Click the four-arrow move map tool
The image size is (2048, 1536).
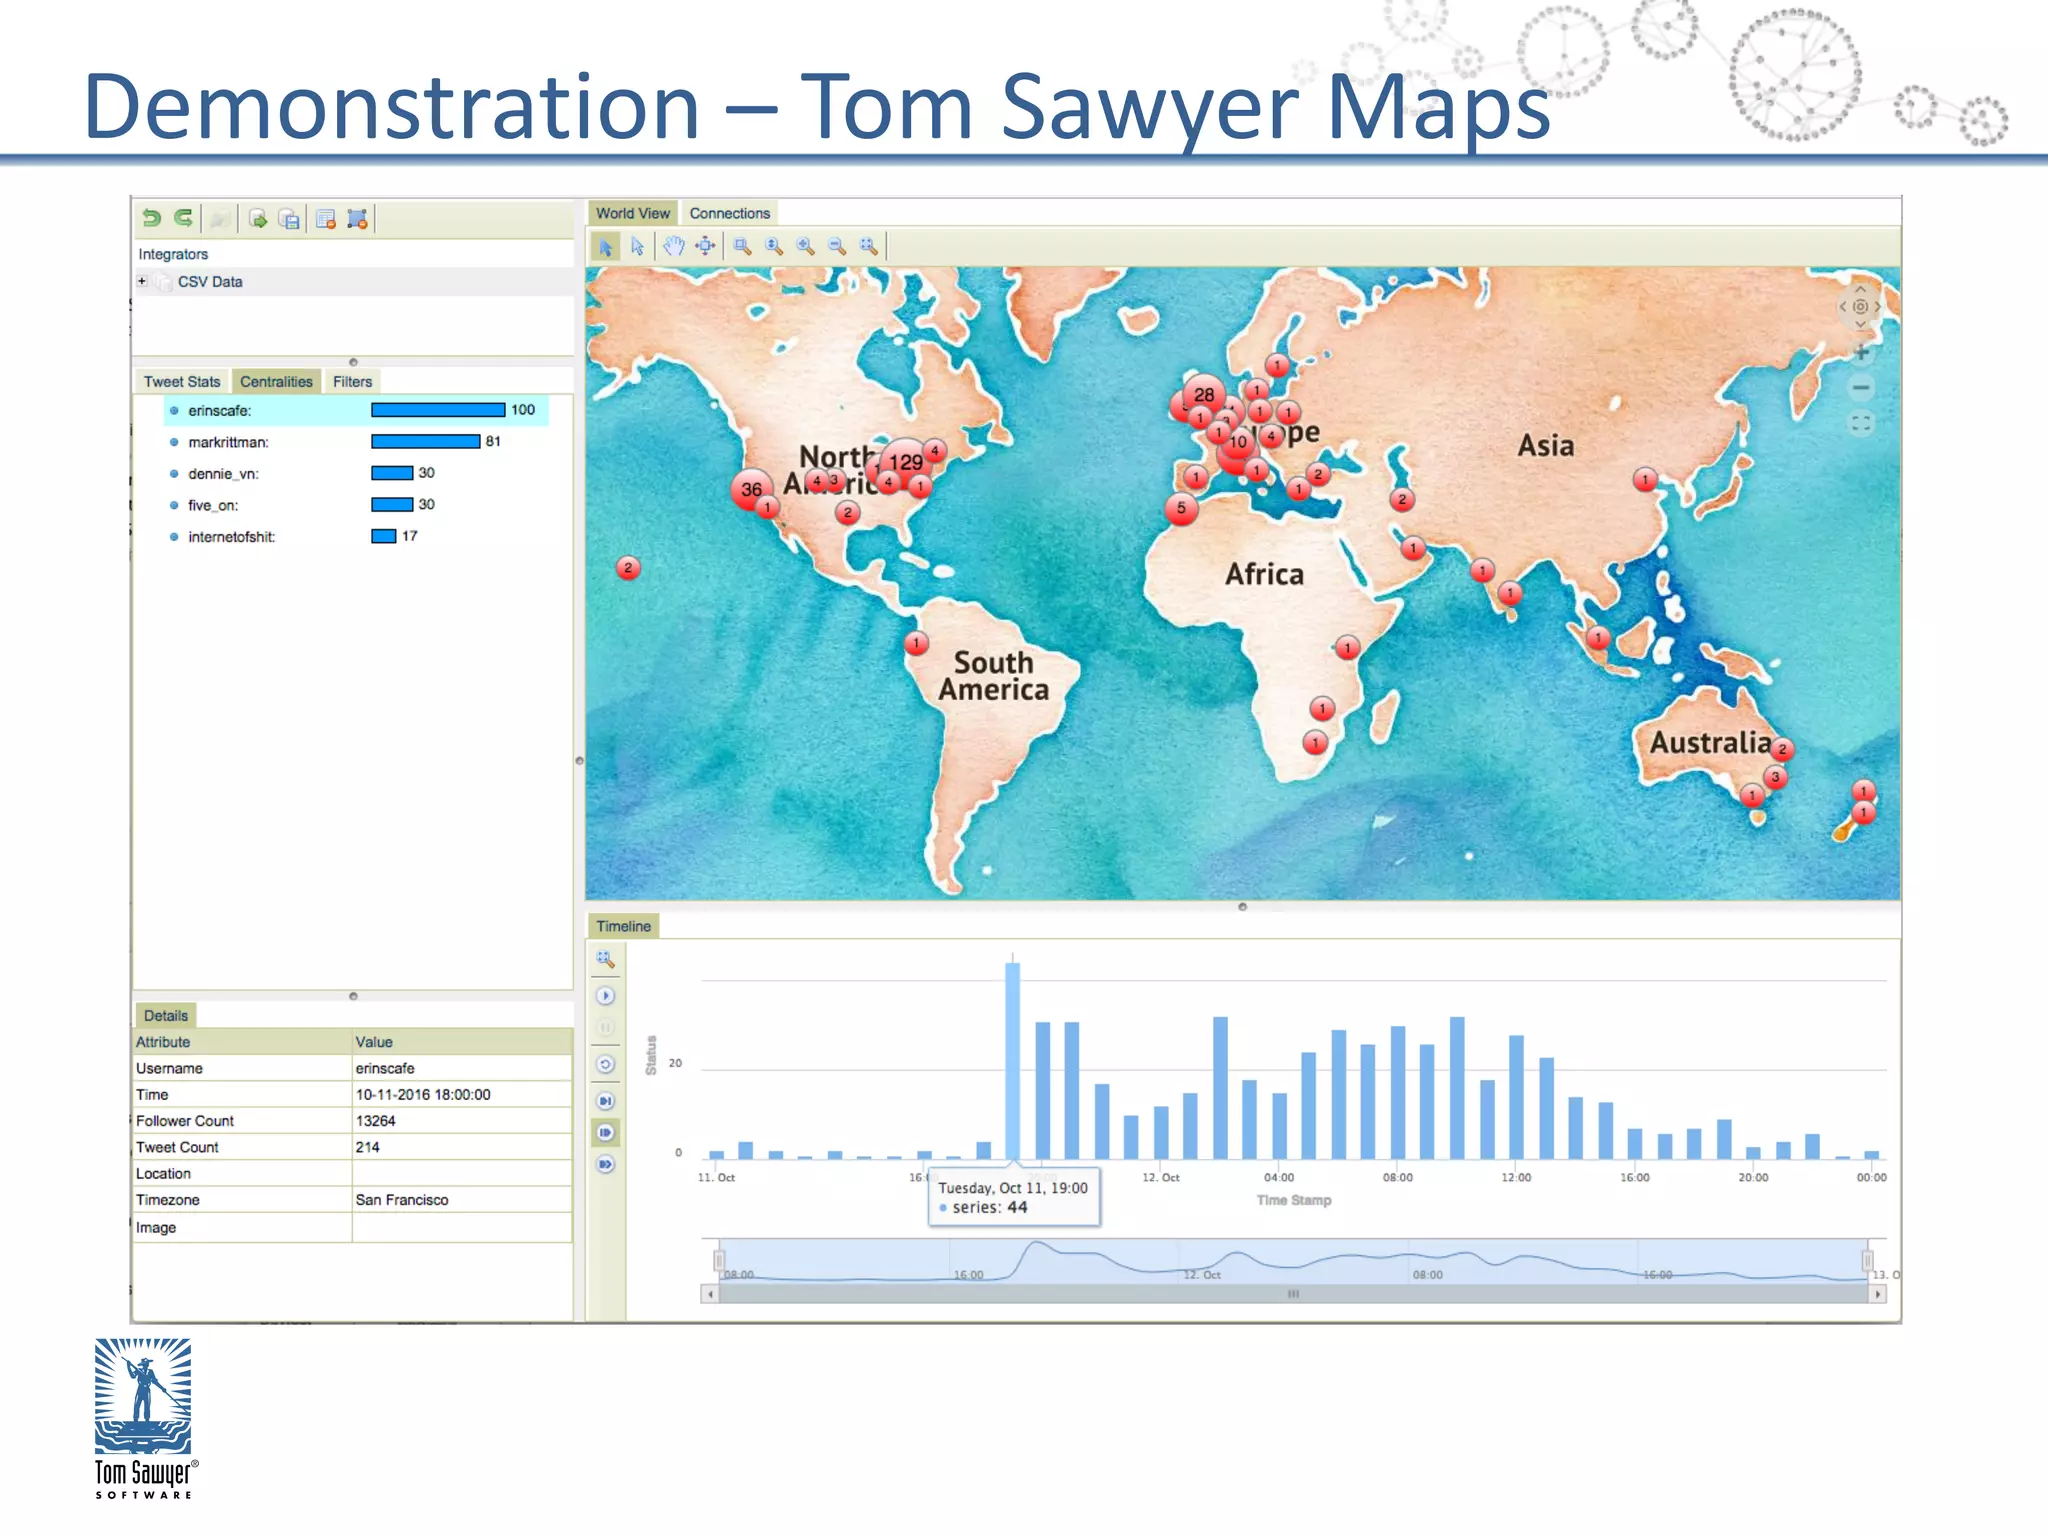pyautogui.click(x=706, y=246)
